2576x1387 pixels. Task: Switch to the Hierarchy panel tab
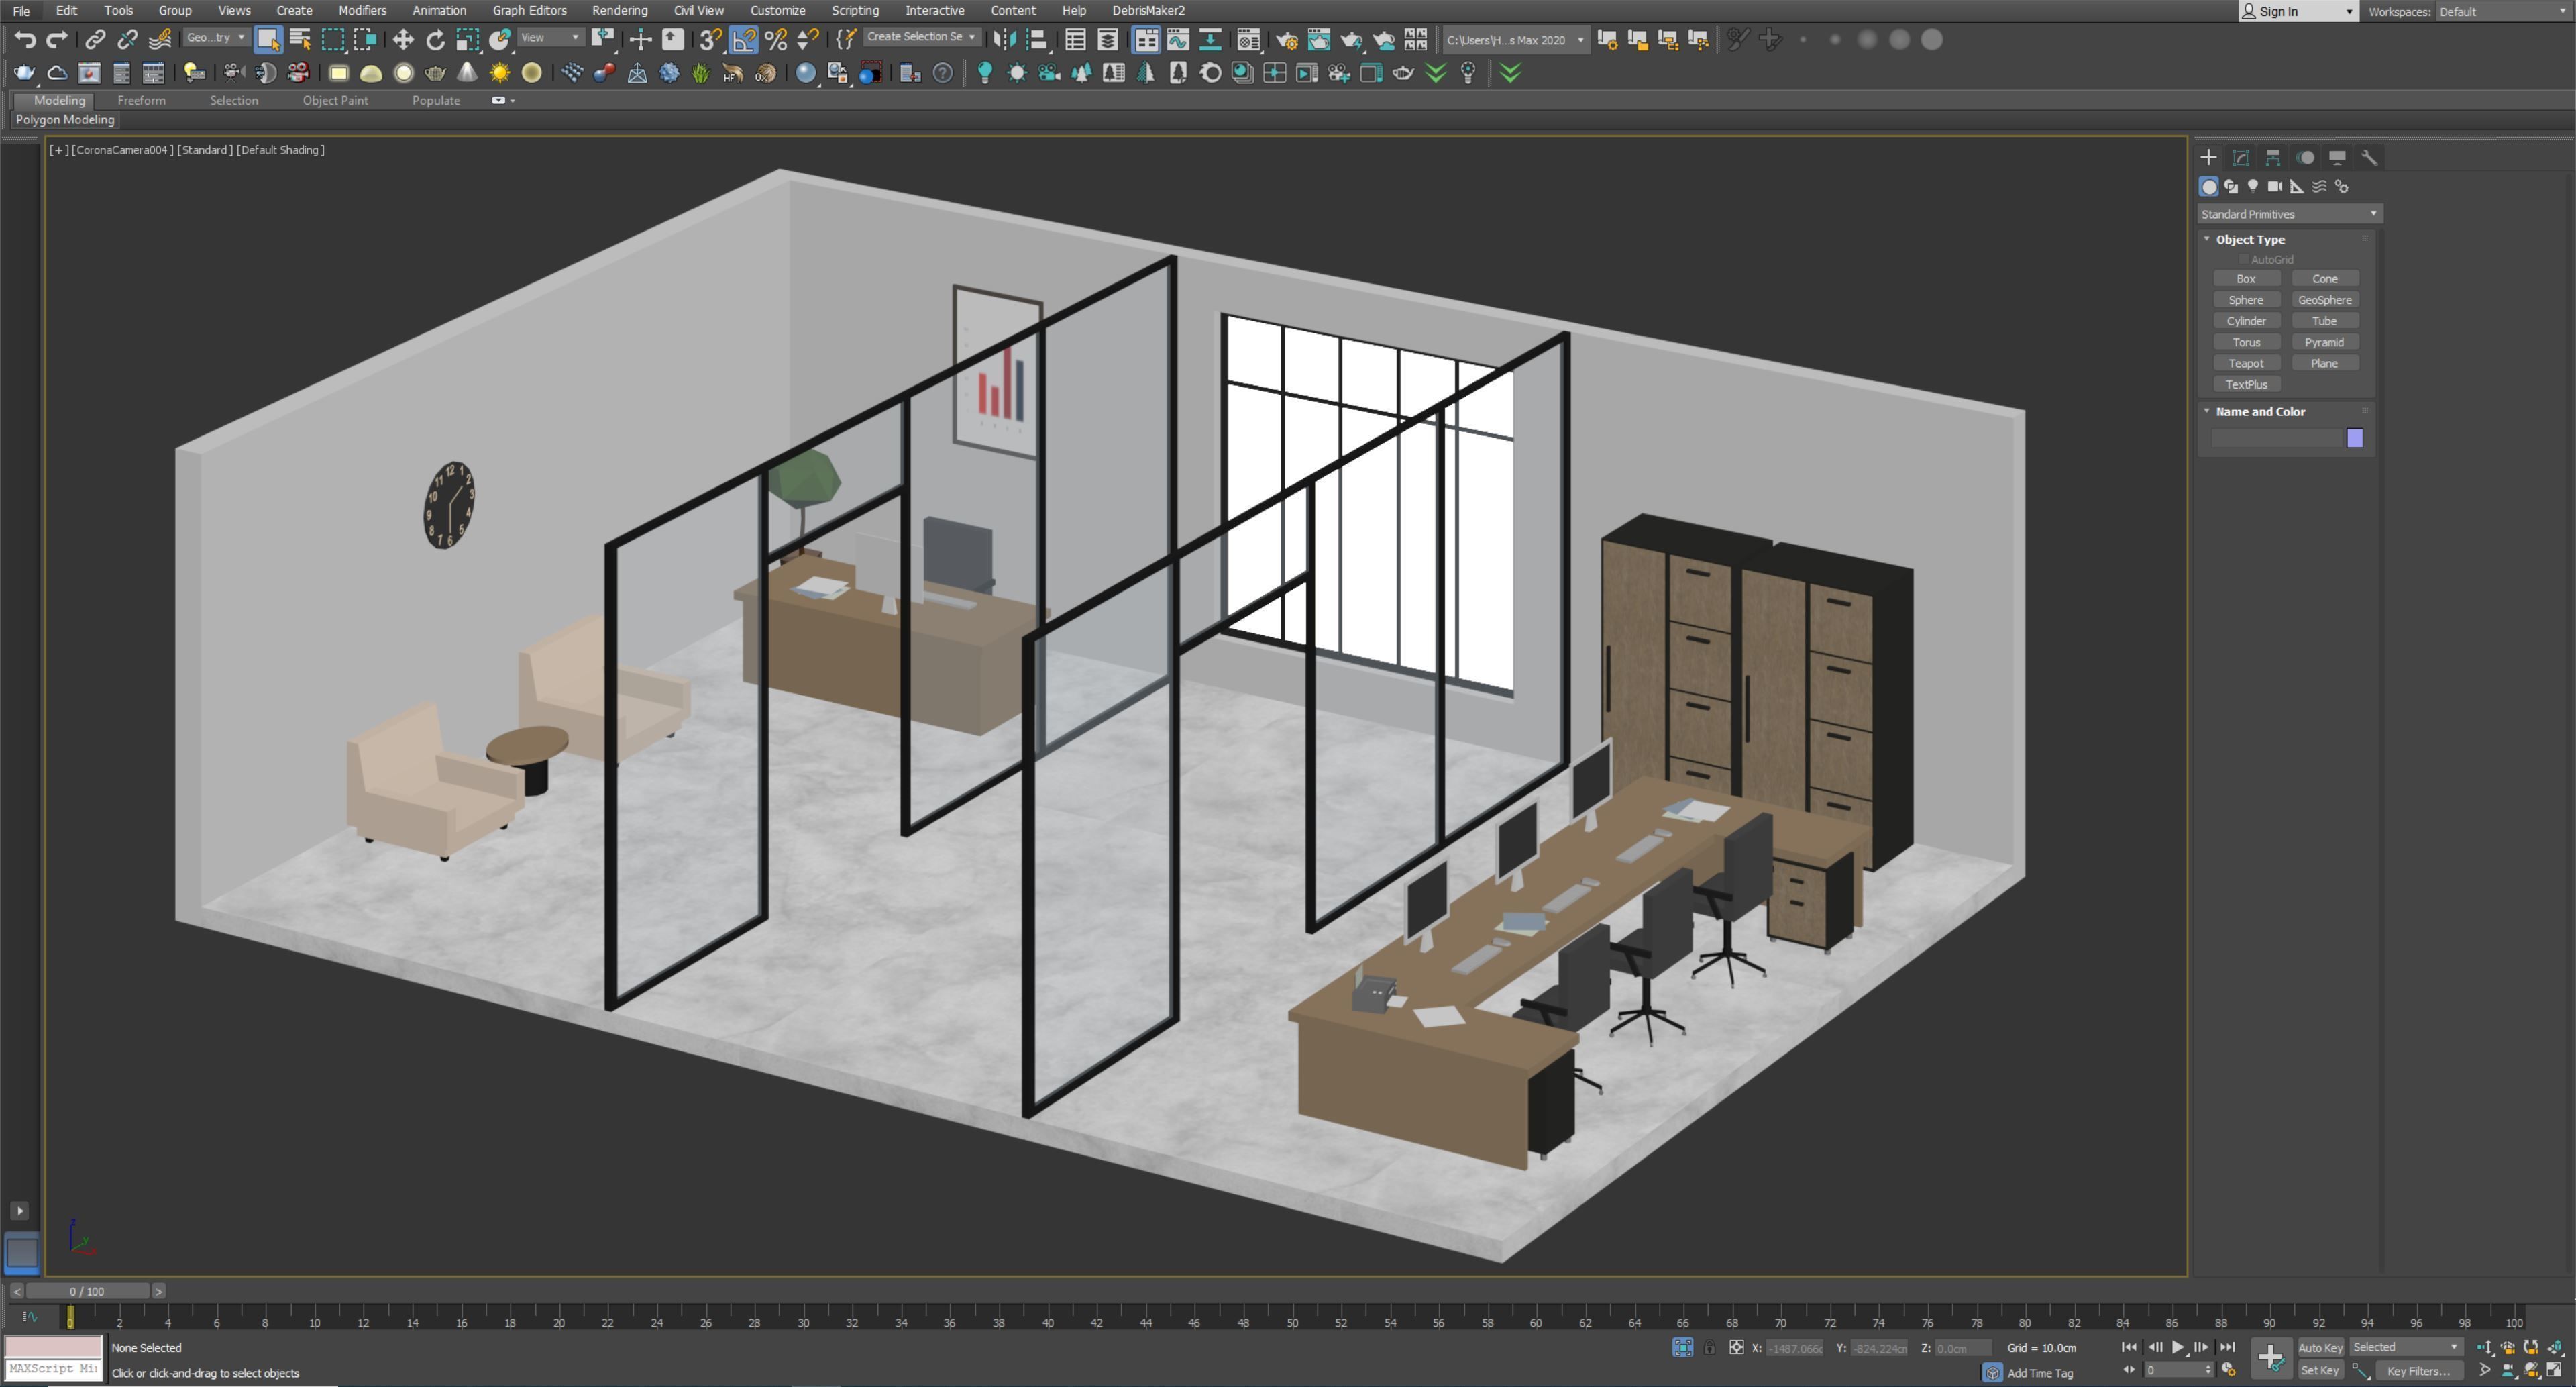(x=2273, y=158)
